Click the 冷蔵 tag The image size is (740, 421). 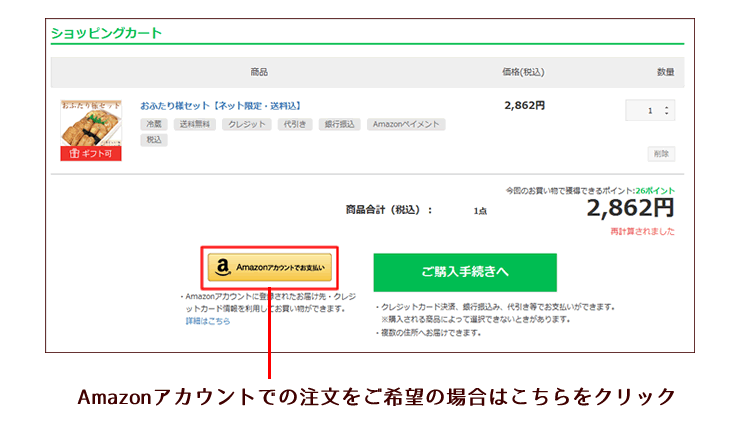pyautogui.click(x=154, y=125)
